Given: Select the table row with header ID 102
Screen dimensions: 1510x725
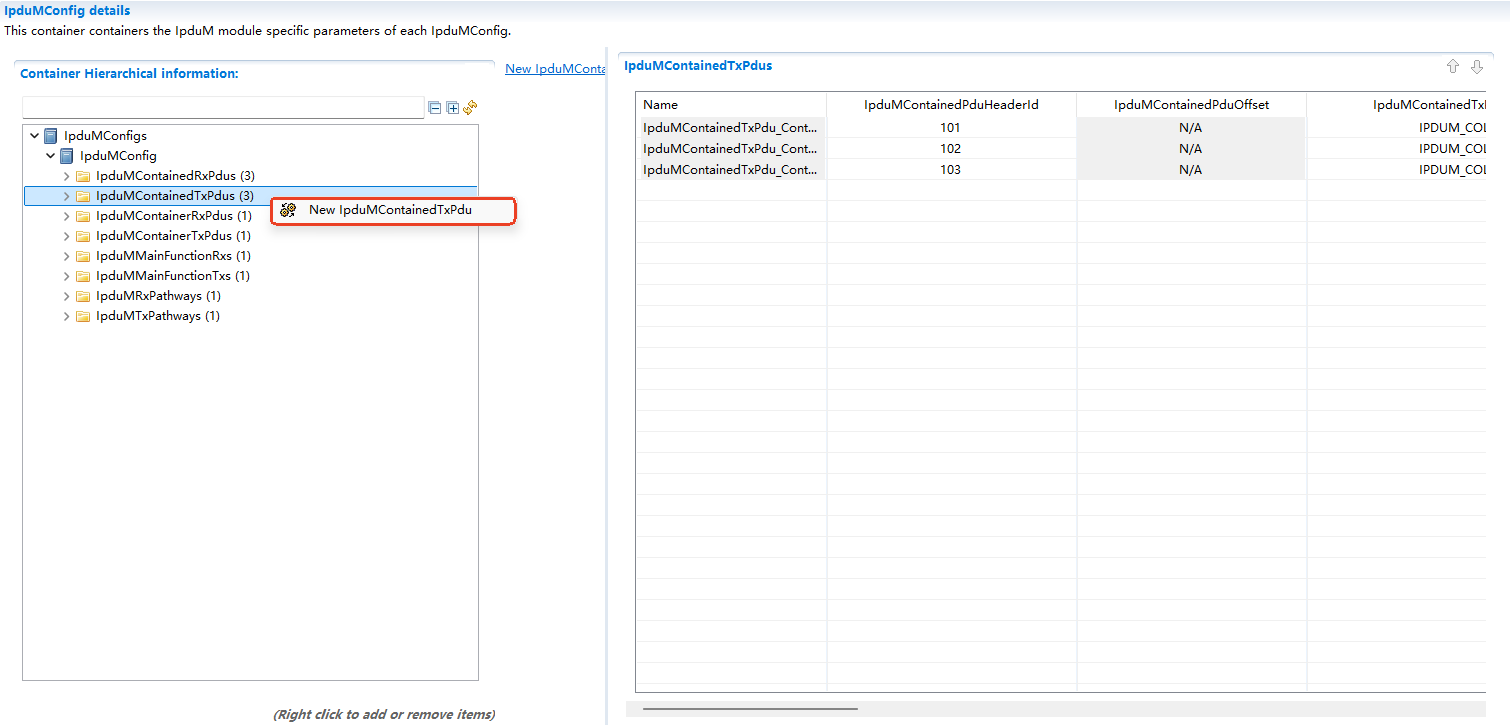Looking at the screenshot, I should pos(950,149).
